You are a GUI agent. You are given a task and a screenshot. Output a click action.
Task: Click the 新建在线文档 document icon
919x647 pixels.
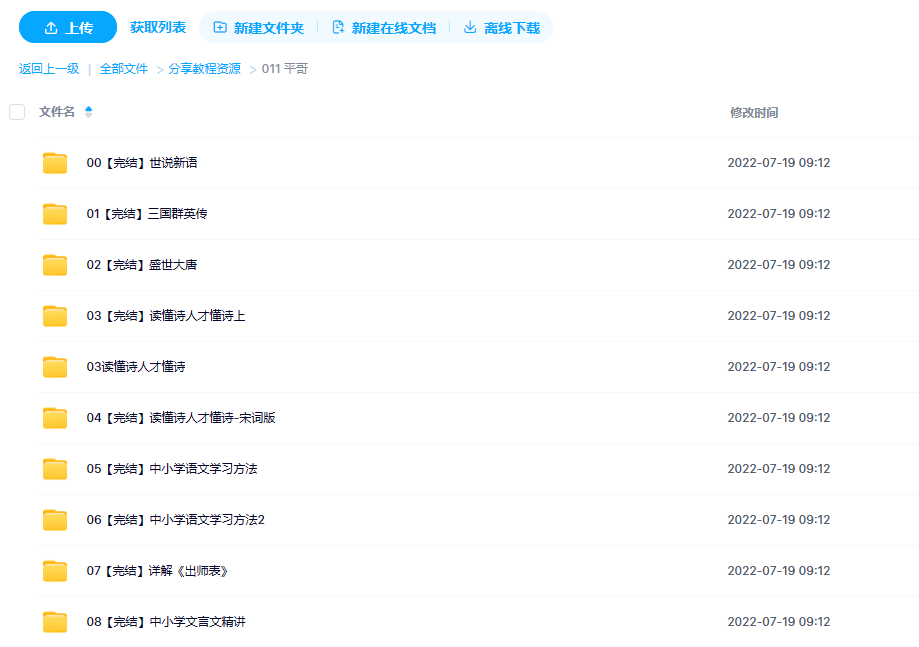pyautogui.click(x=337, y=28)
